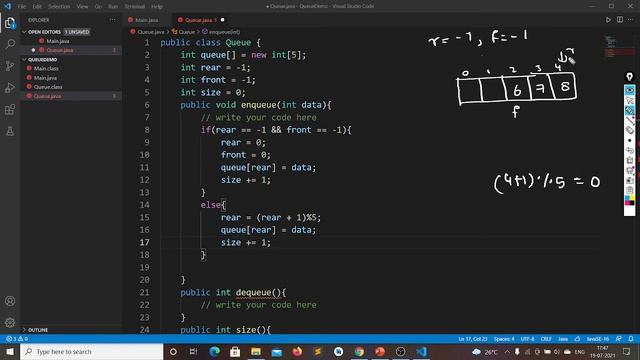Open editor More Actions ellipsis
Image resolution: width=640 pixels, height=360 pixels.
coord(631,20)
